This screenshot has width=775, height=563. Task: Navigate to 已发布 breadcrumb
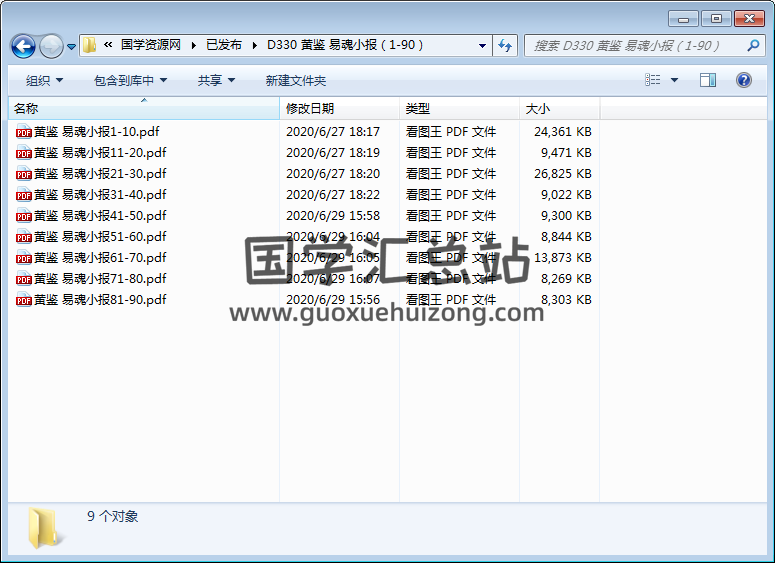pyautogui.click(x=224, y=45)
